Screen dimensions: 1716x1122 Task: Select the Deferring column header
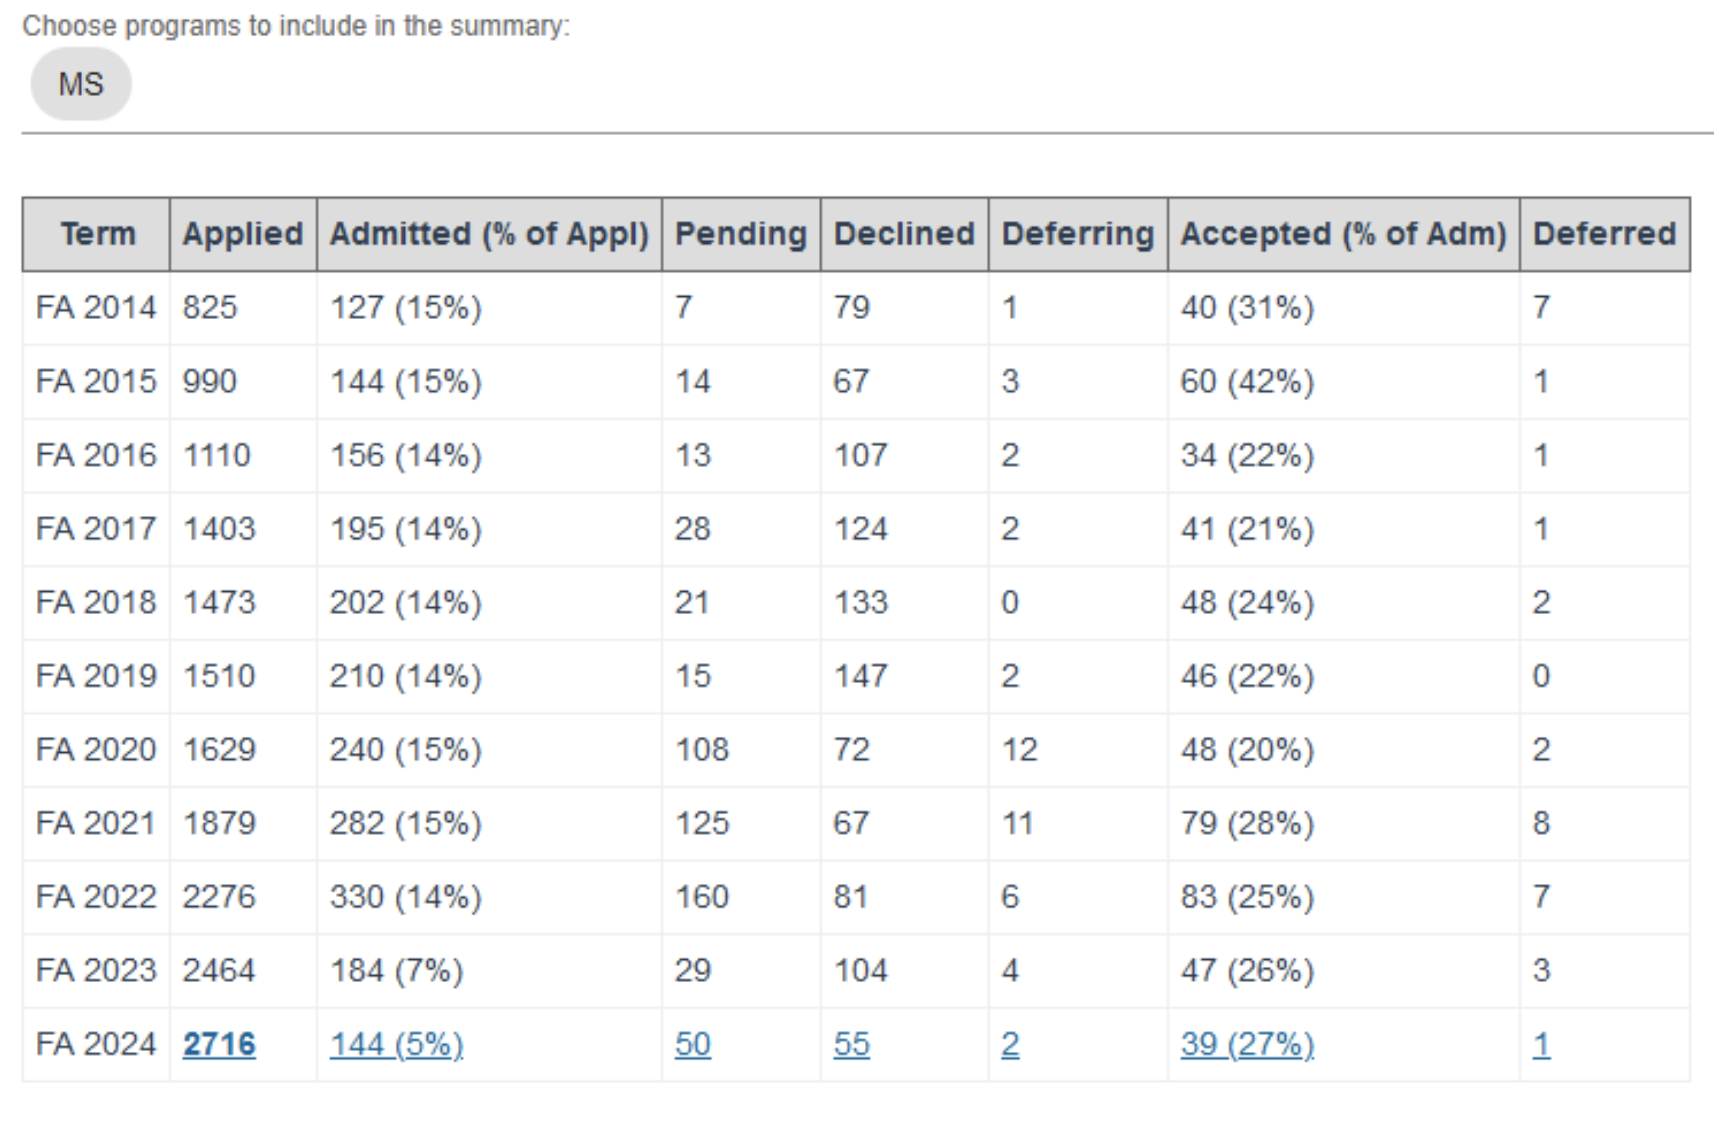1076,233
